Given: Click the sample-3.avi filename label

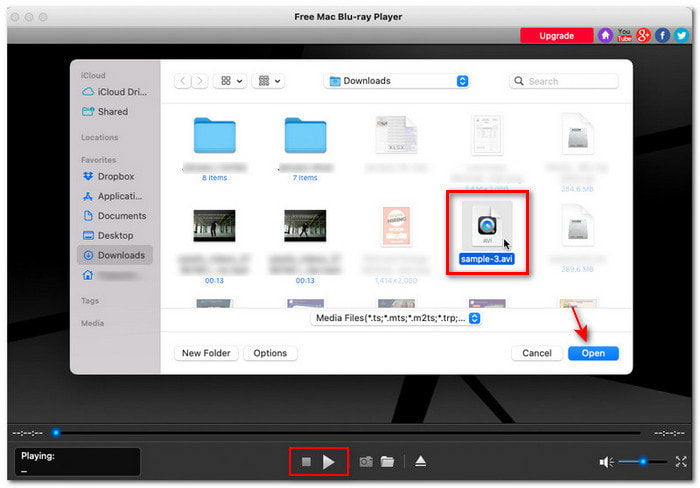Looking at the screenshot, I should pyautogui.click(x=487, y=259).
